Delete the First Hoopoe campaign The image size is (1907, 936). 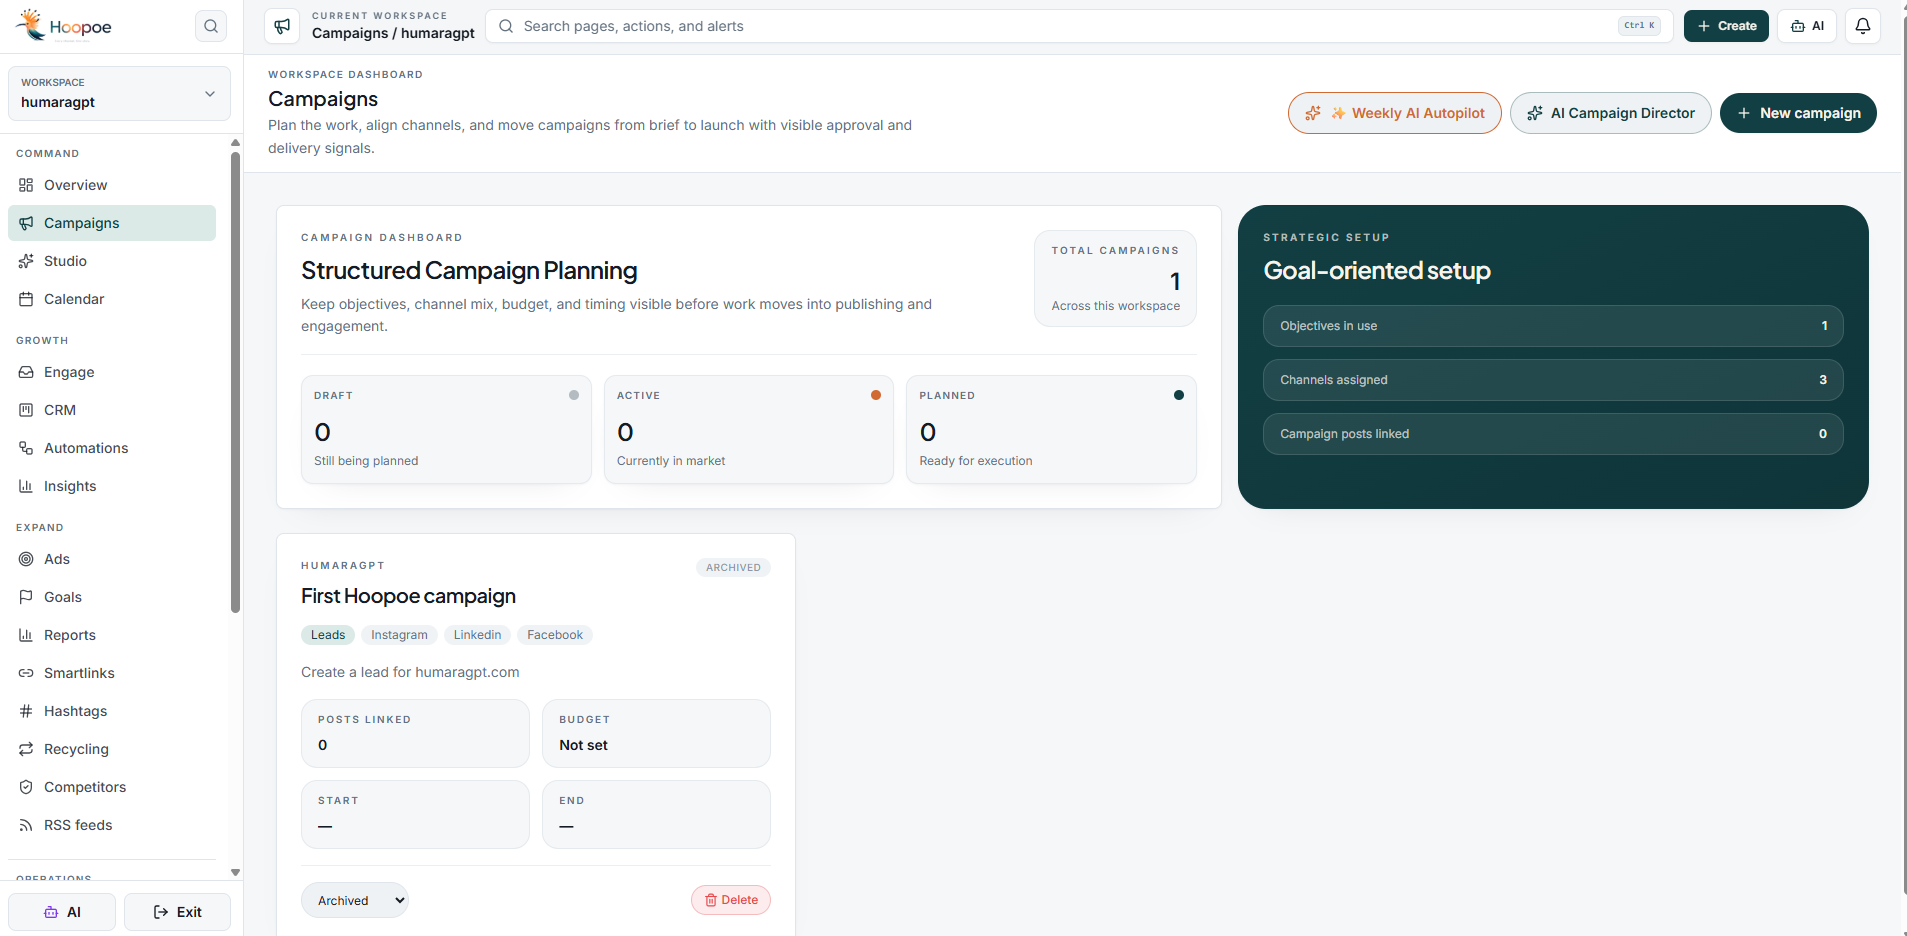731,900
